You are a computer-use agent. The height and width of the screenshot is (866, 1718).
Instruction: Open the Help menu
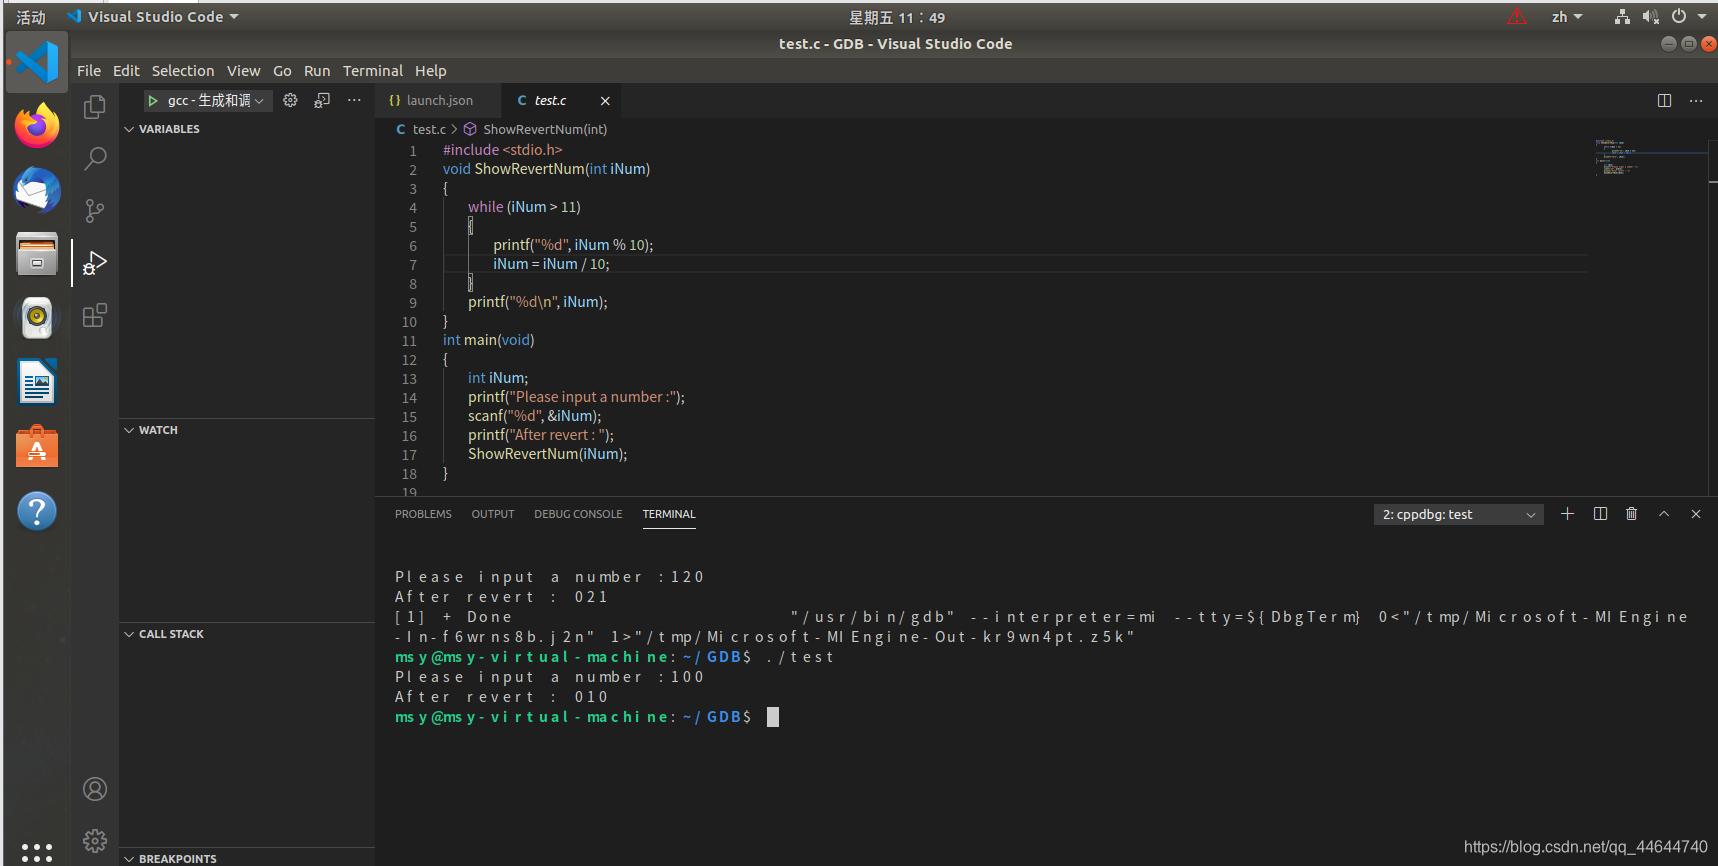(x=431, y=71)
